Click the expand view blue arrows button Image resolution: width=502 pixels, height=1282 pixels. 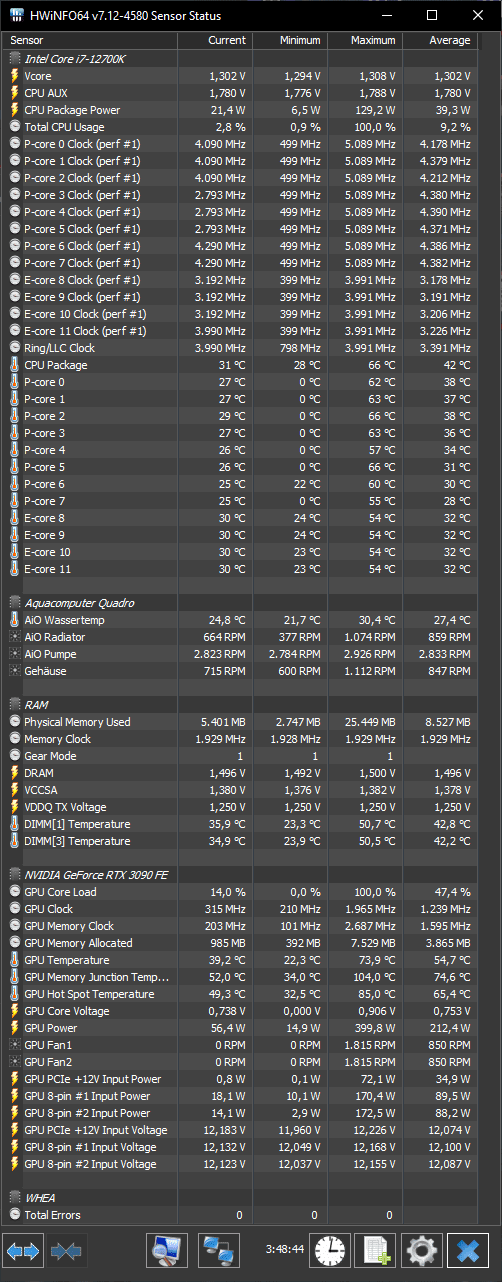(x=22, y=1250)
